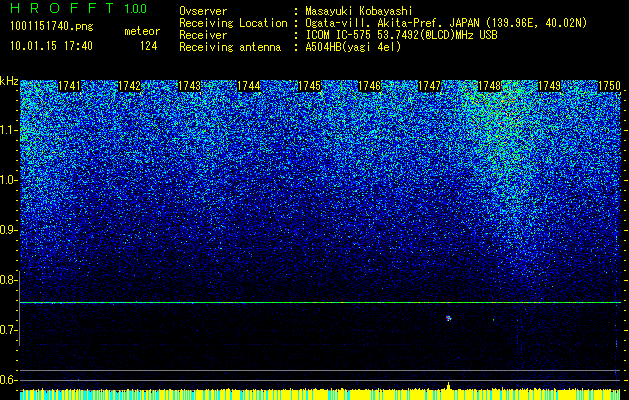Click the Receiving Location label
The width and height of the screenshot is (629, 400).
pos(233,23)
